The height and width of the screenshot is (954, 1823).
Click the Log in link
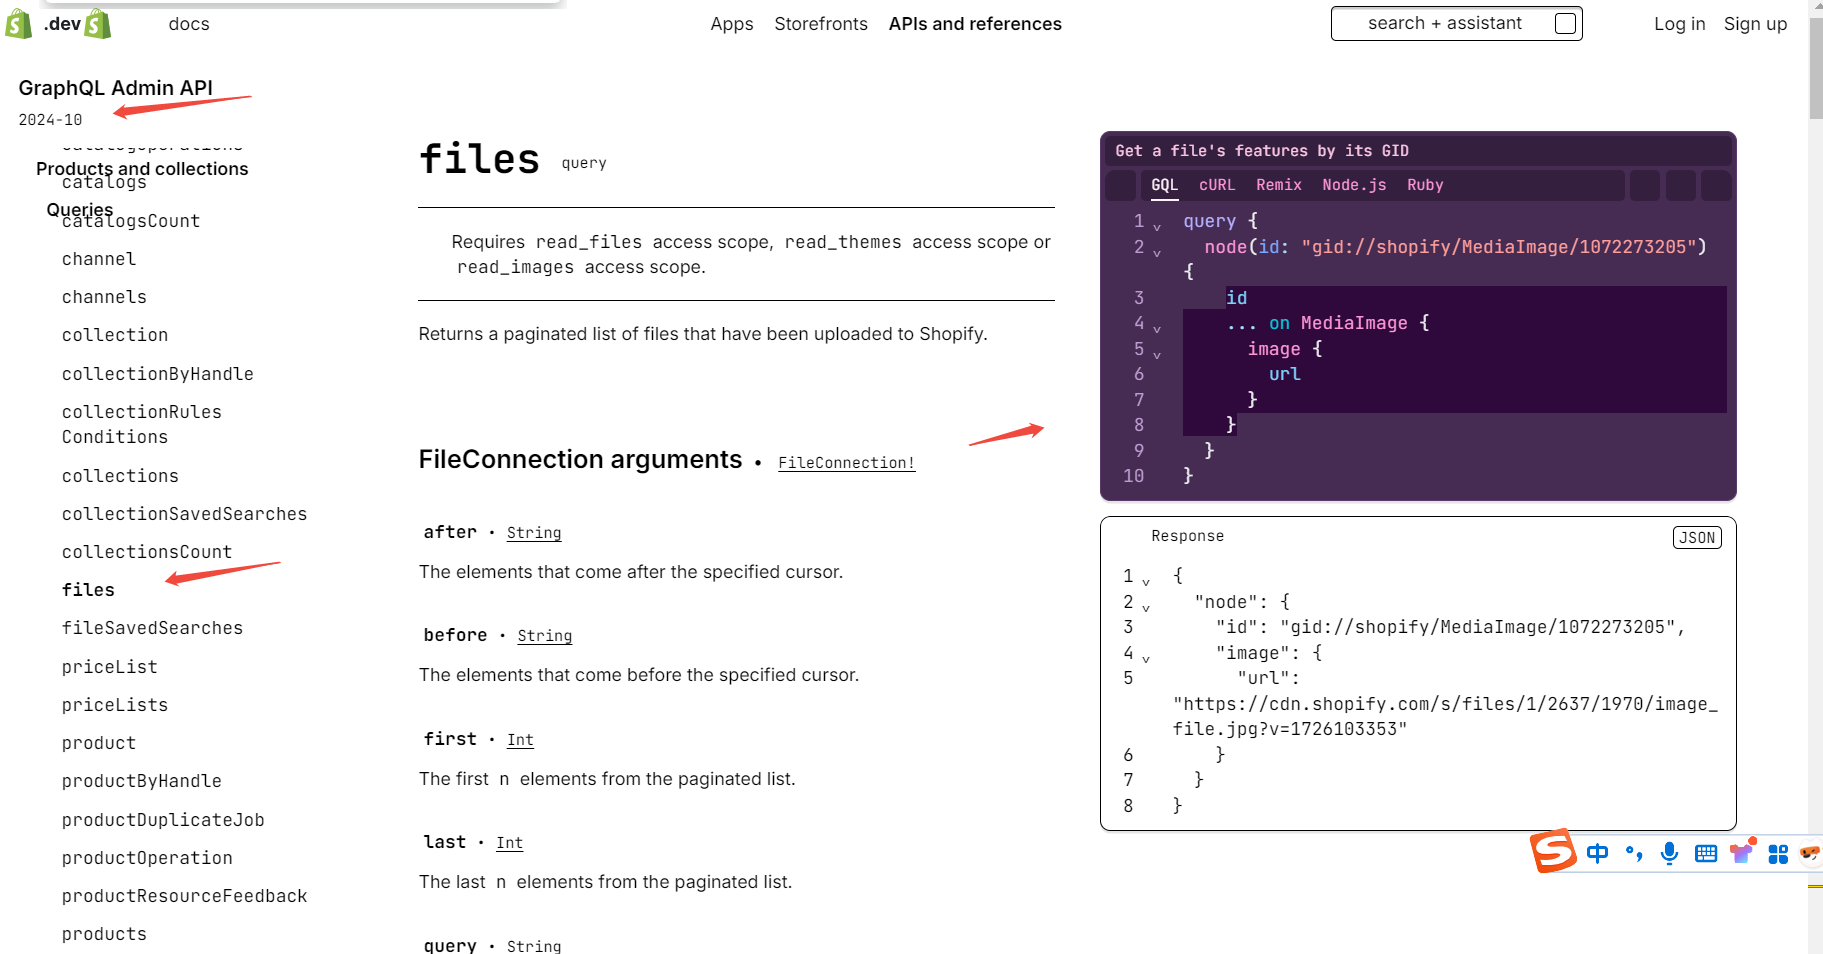pos(1679,24)
